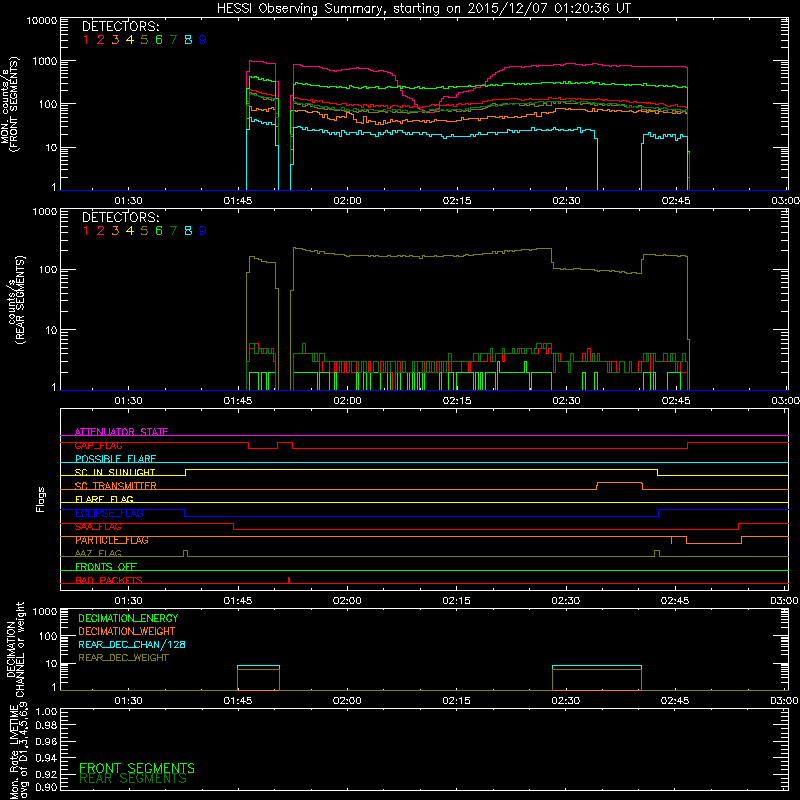Select olive detector 5 in front segments legend
Viewport: 800px width, 800px height.
click(144, 40)
